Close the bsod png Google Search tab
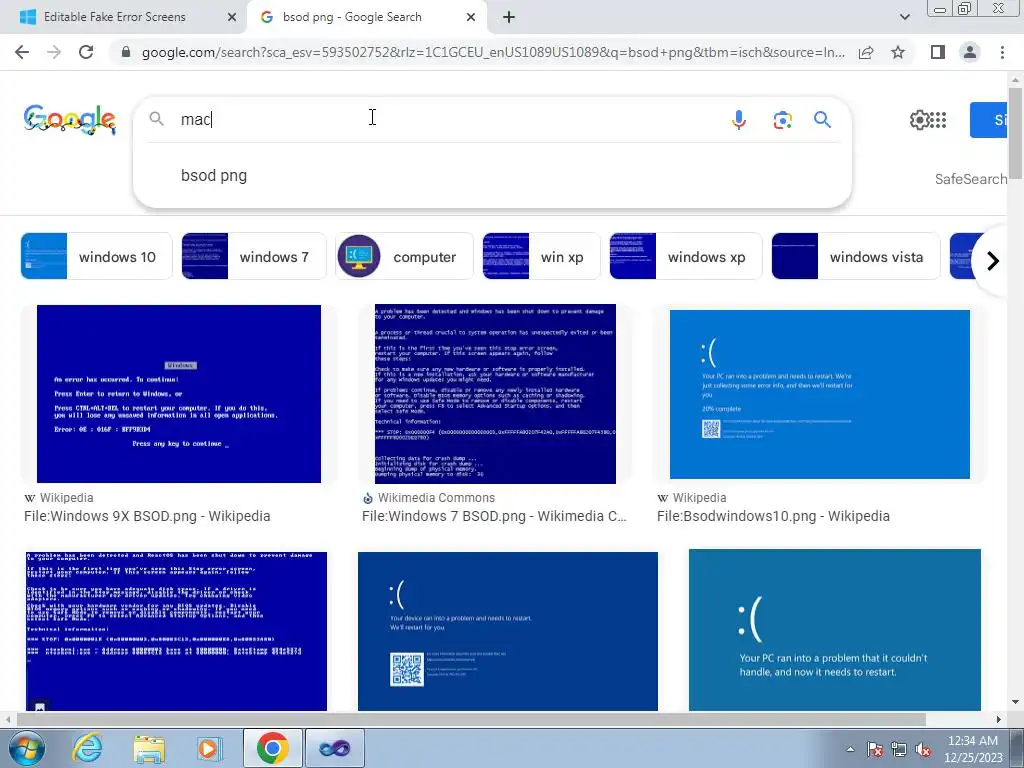This screenshot has height=768, width=1024. pyautogui.click(x=471, y=17)
